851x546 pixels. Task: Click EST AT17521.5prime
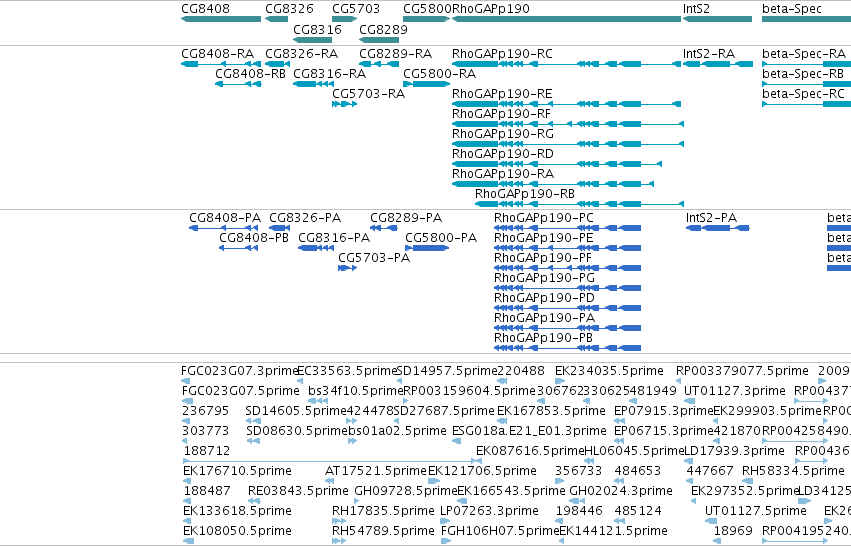point(330,481)
